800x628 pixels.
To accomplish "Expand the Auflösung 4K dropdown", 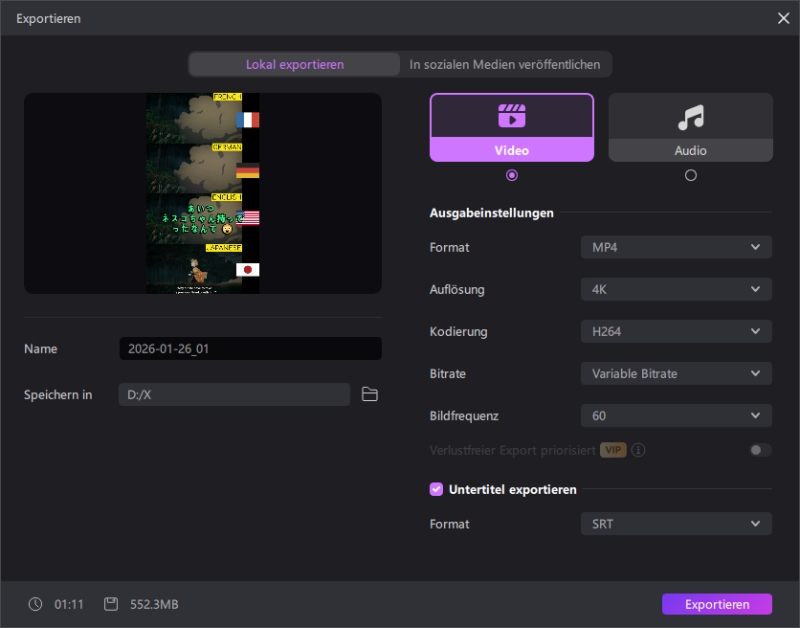I will click(x=676, y=289).
